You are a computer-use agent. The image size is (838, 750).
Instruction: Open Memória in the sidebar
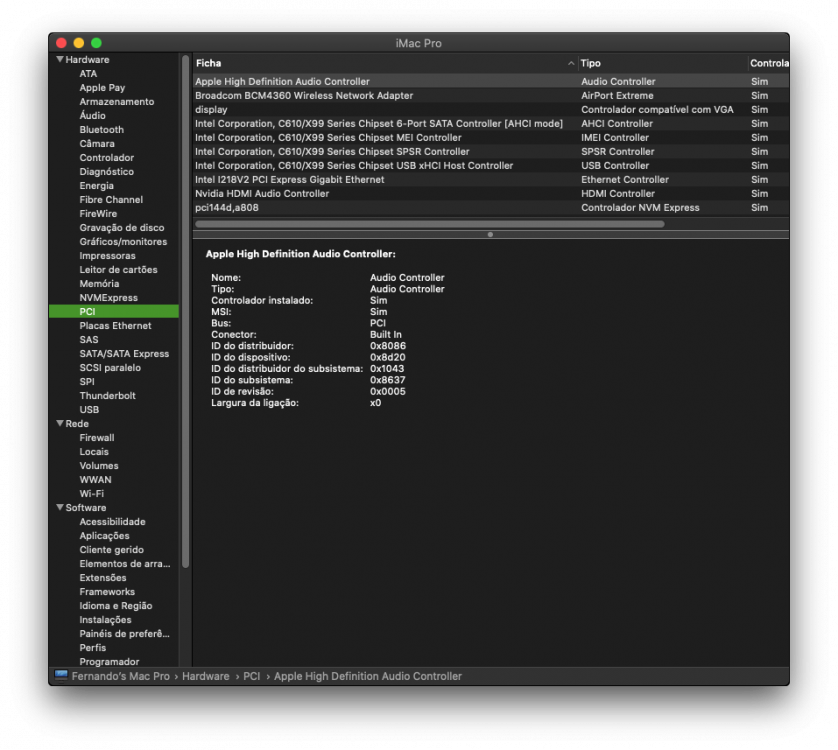pos(99,283)
